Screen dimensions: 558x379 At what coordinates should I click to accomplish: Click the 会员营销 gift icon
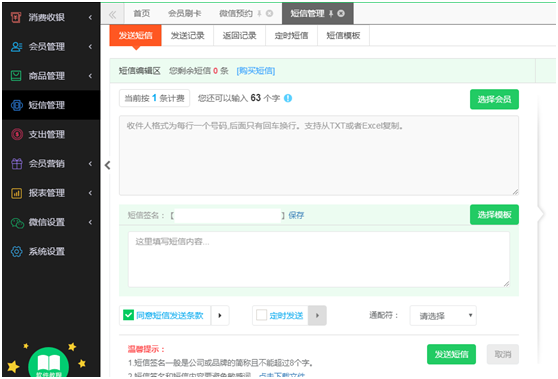tap(16, 163)
